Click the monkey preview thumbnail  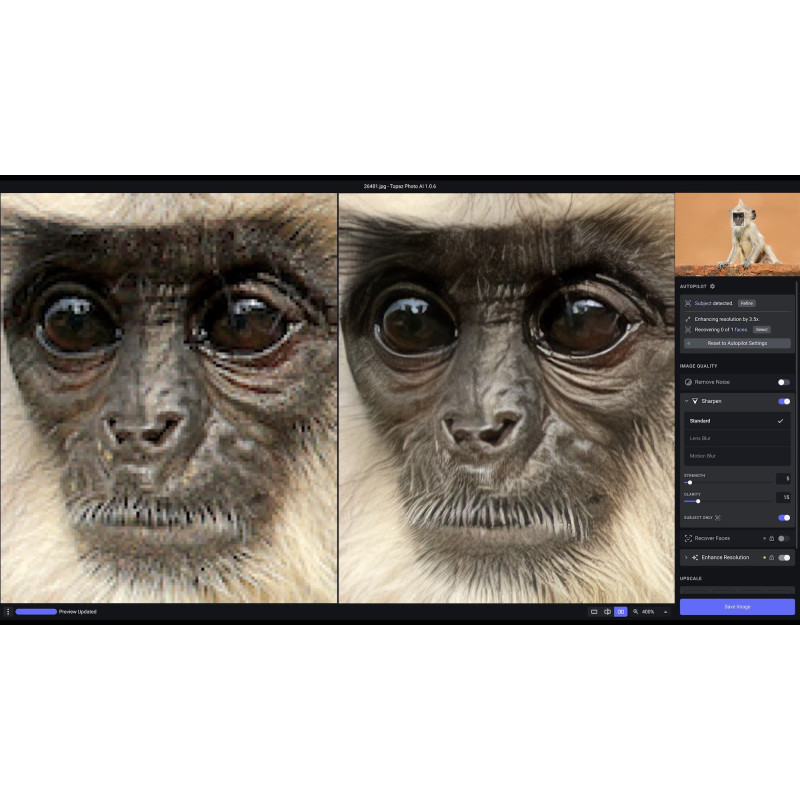click(737, 234)
